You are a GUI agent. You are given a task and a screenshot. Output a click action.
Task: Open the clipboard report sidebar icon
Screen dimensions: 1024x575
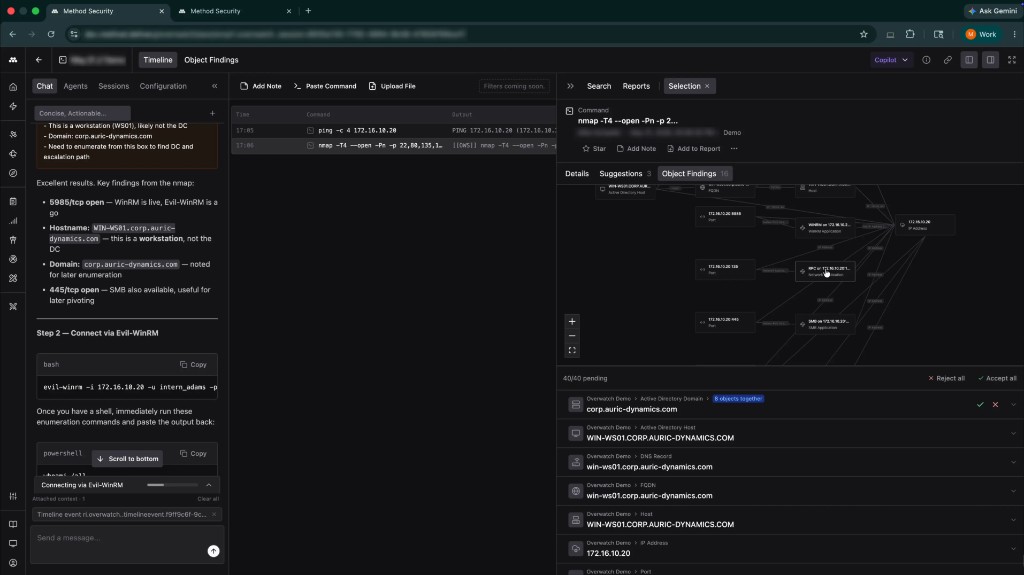click(x=13, y=202)
